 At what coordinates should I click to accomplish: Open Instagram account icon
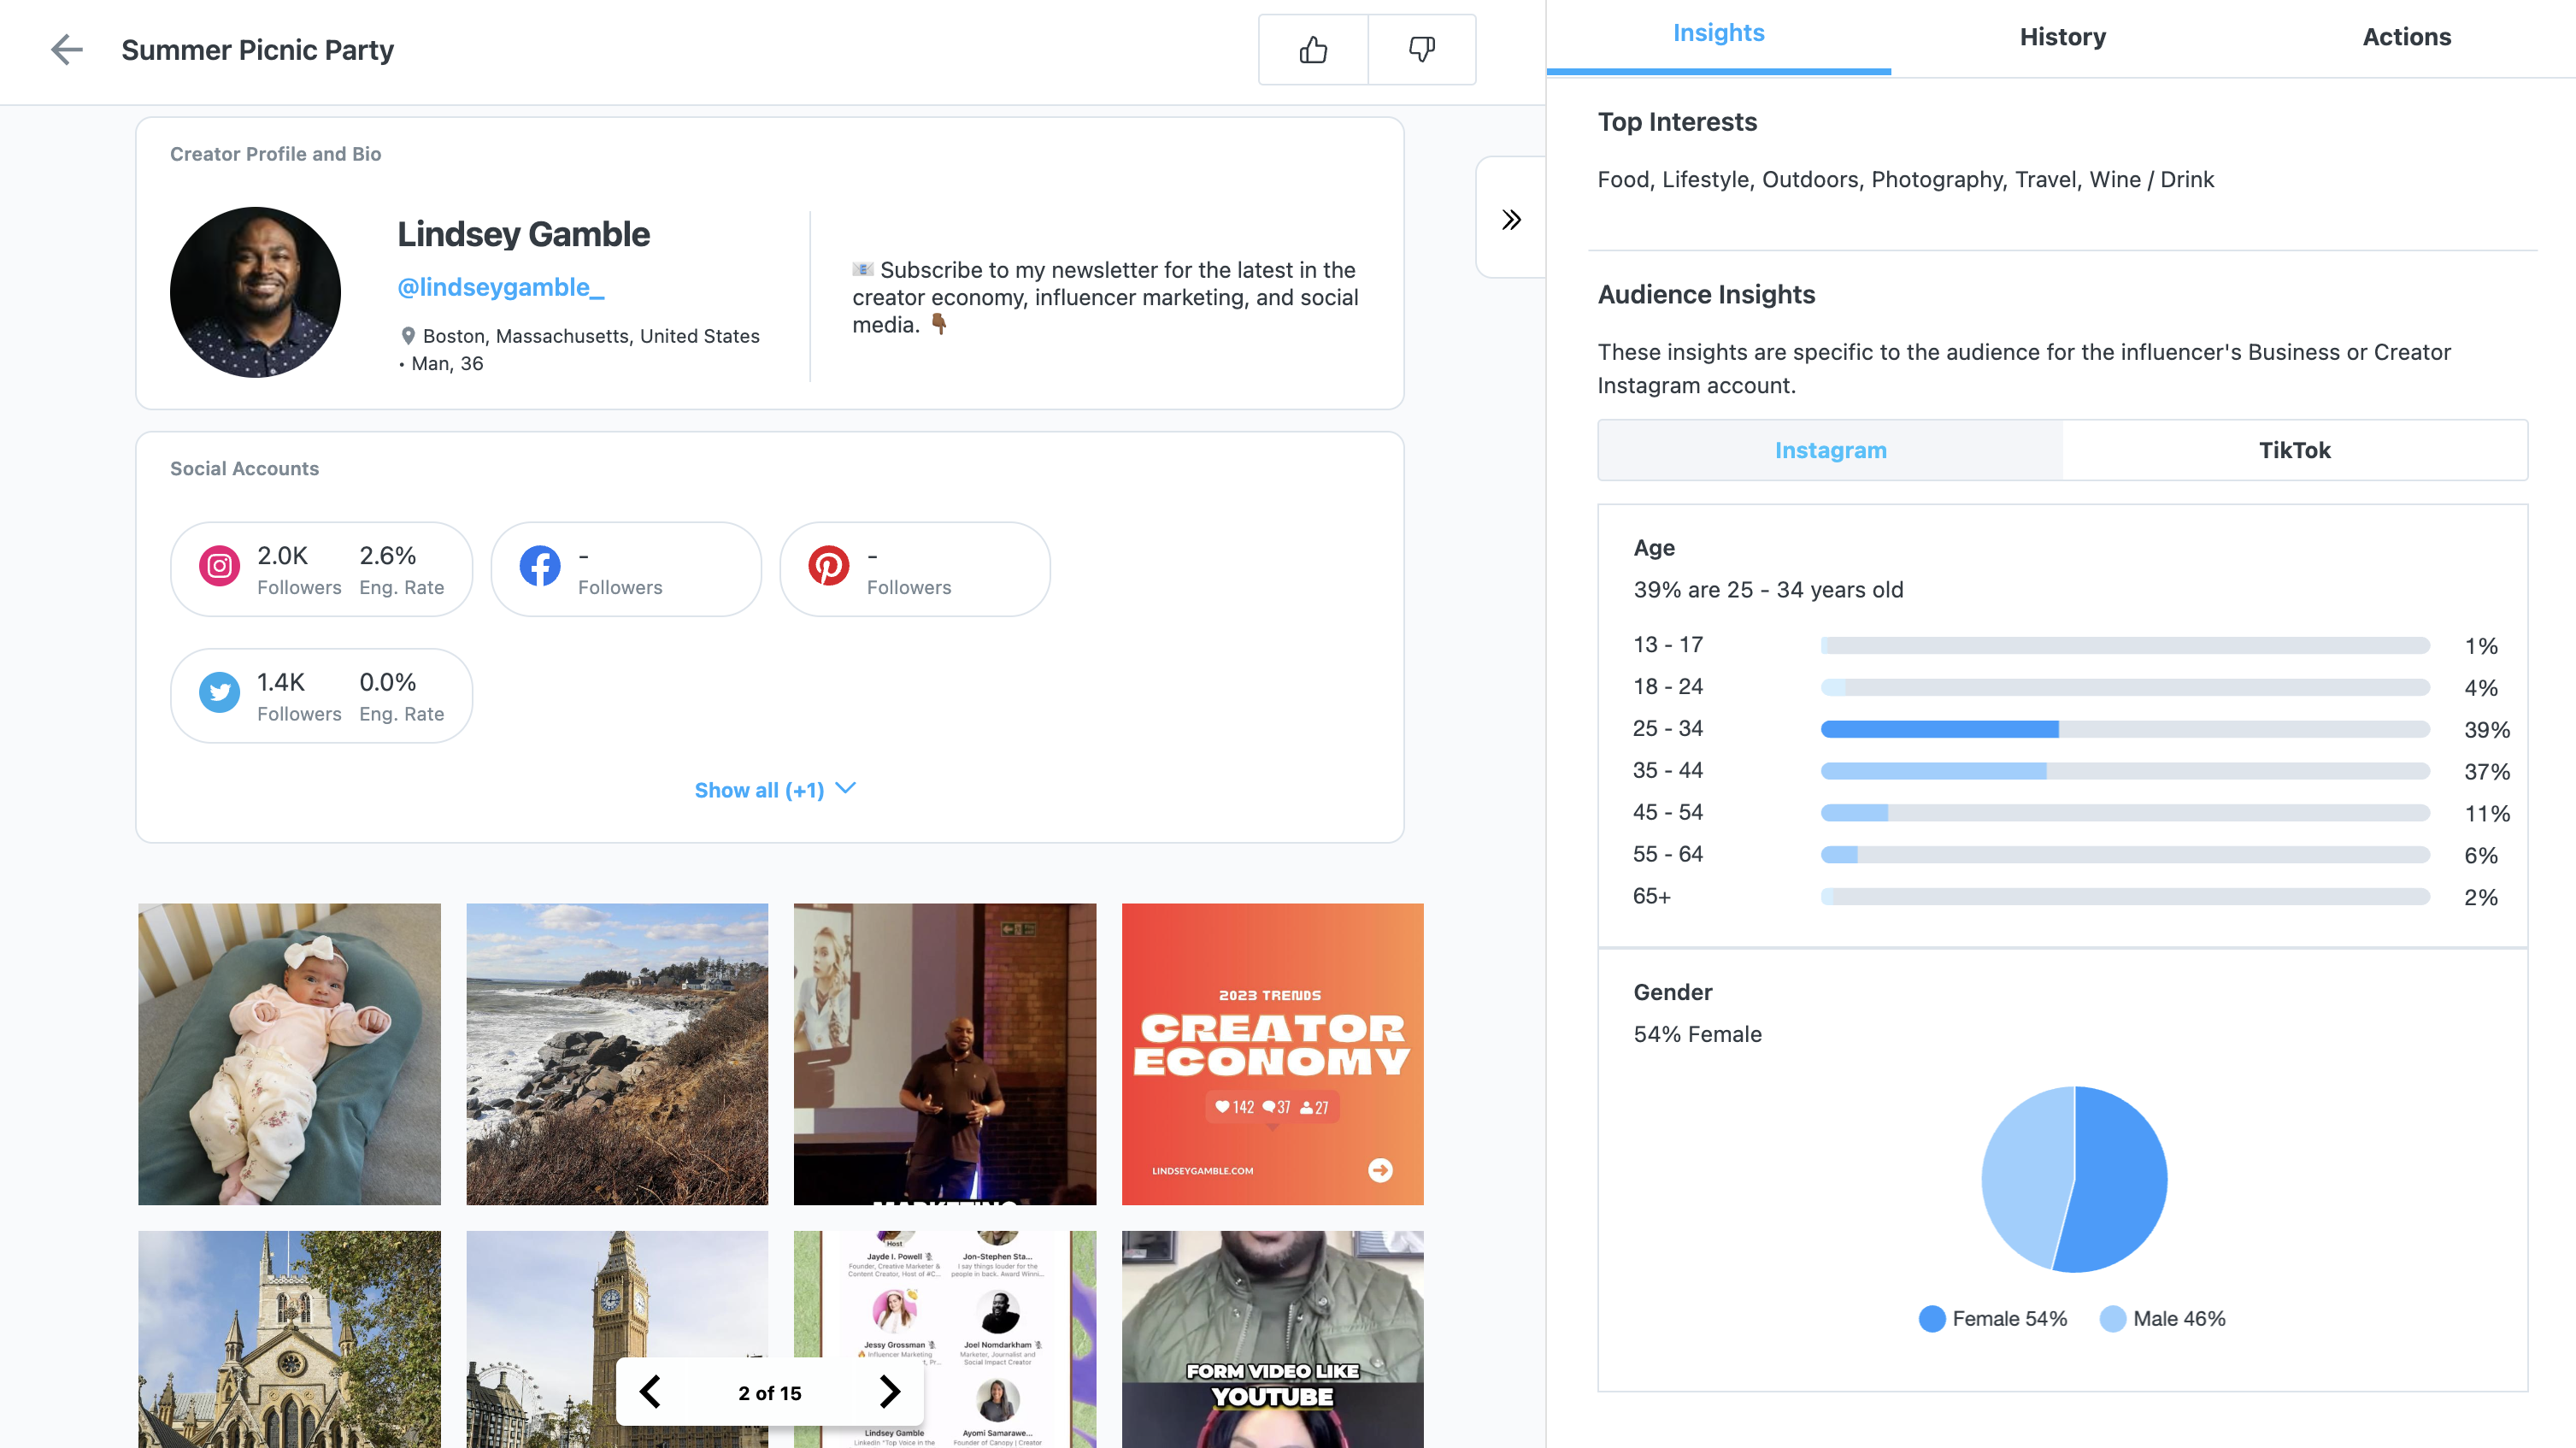pyautogui.click(x=219, y=567)
